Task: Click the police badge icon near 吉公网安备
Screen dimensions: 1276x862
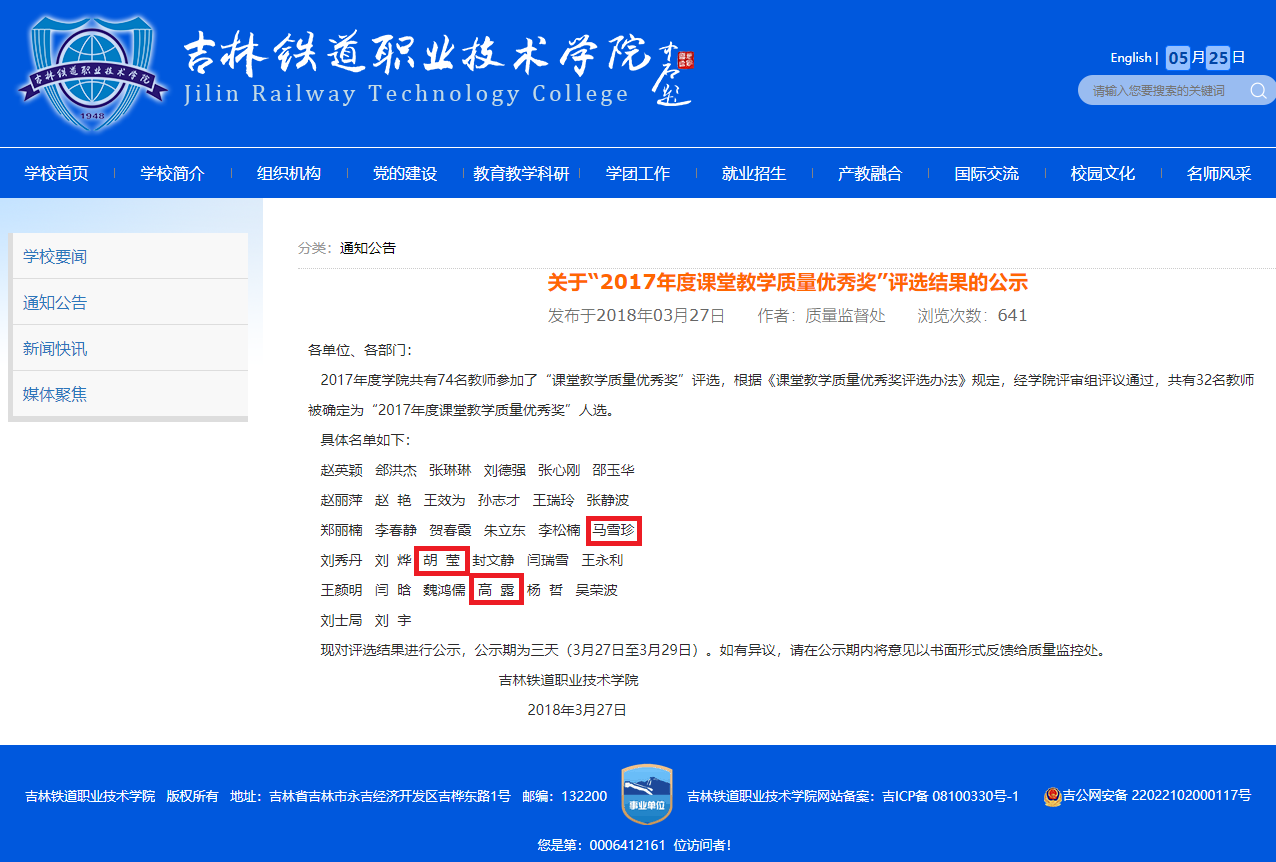Action: click(1052, 796)
